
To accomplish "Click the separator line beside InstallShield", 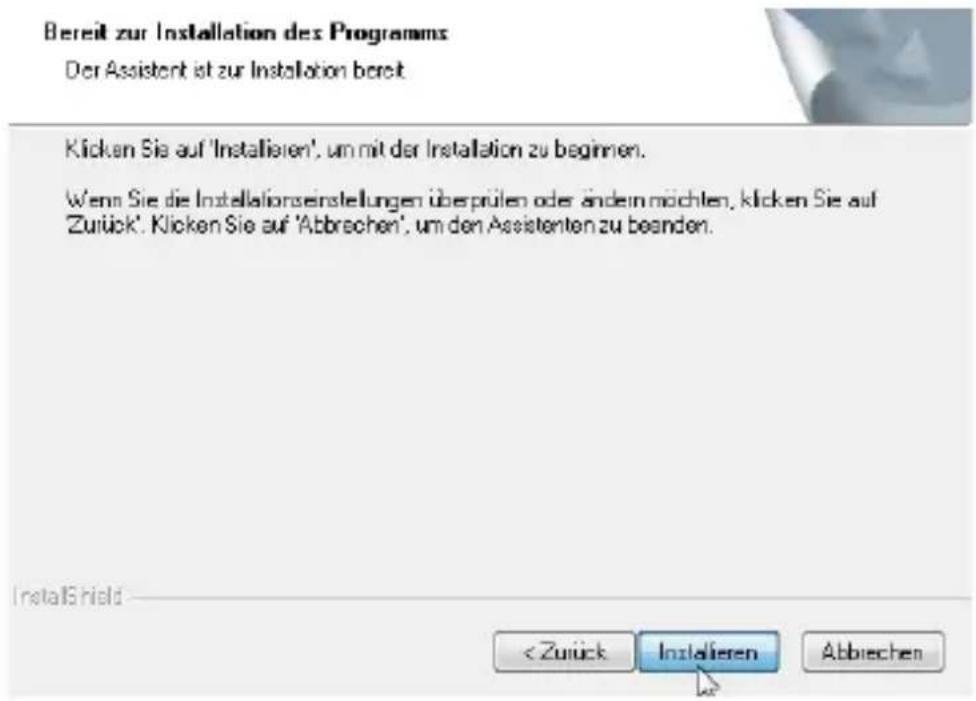I will [551, 598].
